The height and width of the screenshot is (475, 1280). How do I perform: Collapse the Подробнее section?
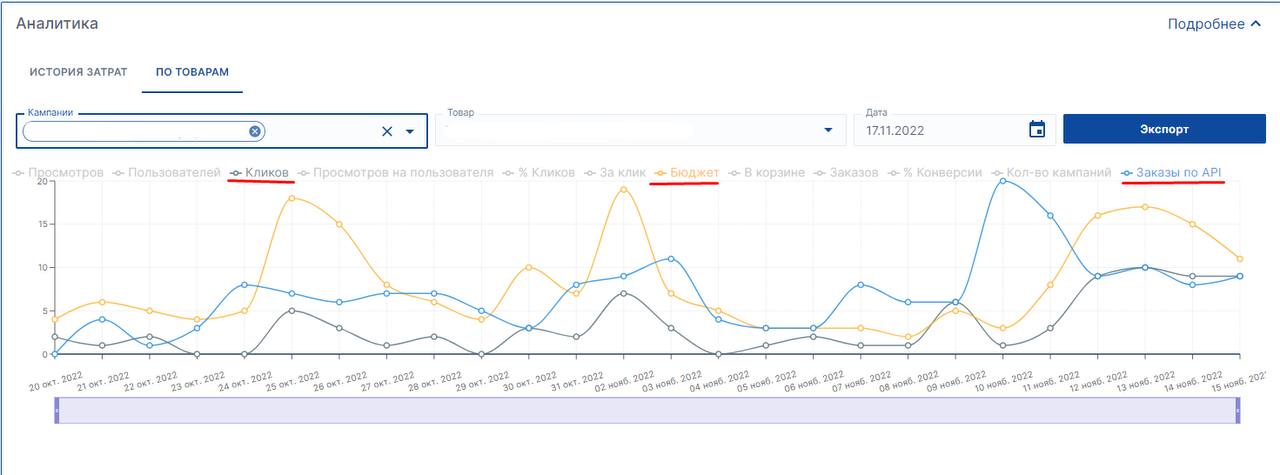(1214, 24)
